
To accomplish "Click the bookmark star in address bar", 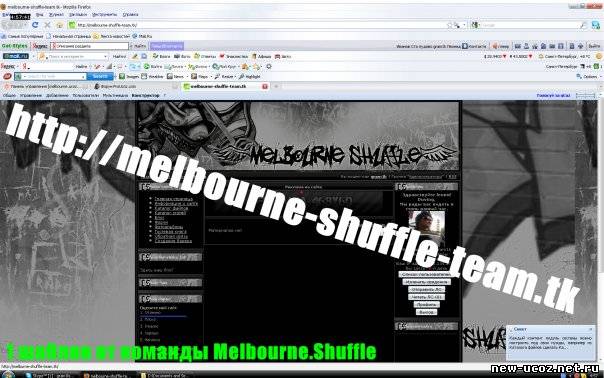I will (449, 25).
